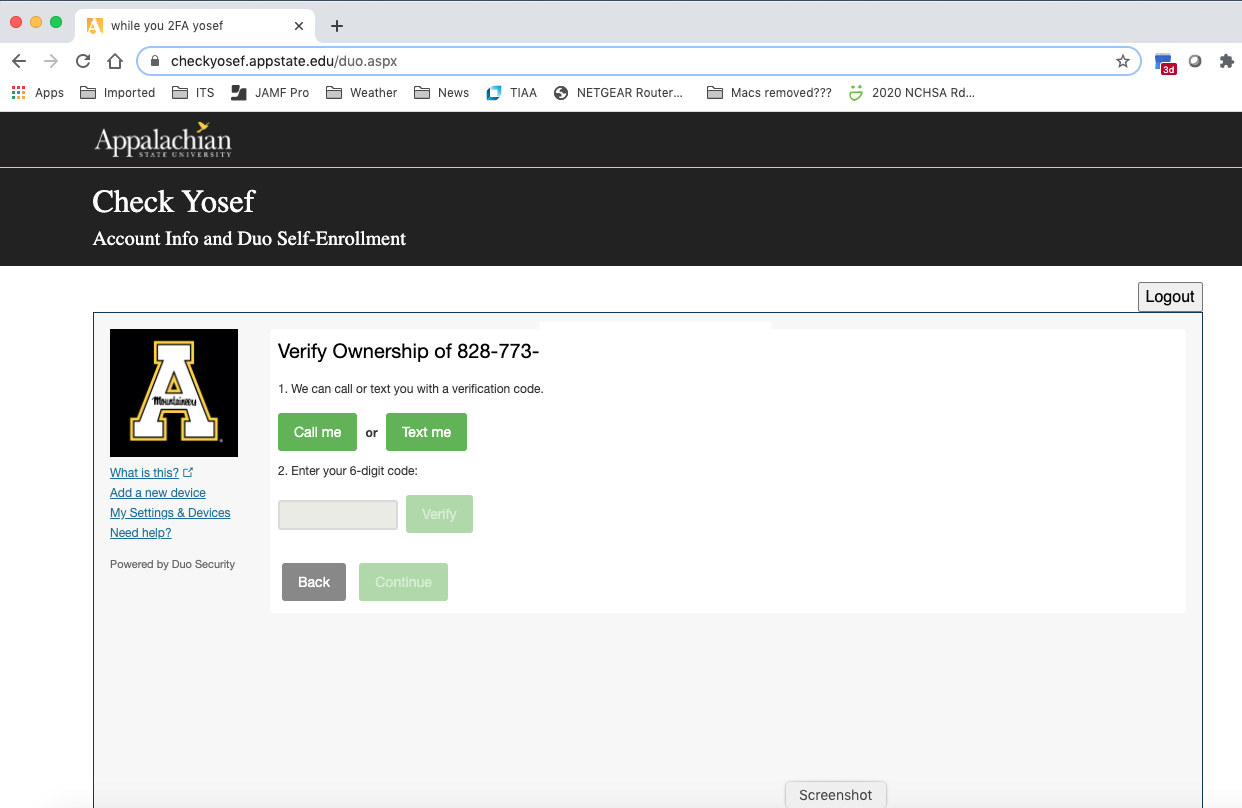Viewport: 1242px width, 808px height.
Task: Open the 'Add a new device' link
Action: coord(158,493)
